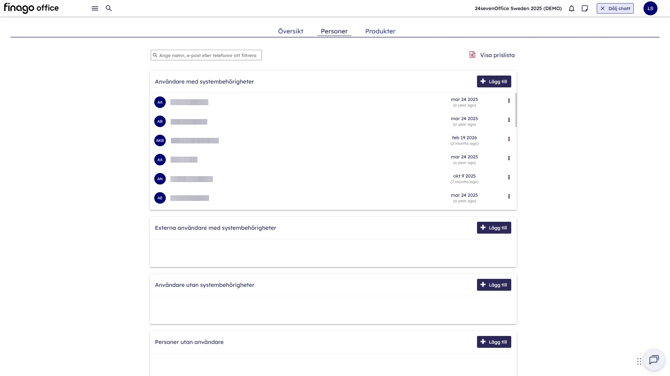Open the LS user profile avatar
670x376 pixels.
650,8
